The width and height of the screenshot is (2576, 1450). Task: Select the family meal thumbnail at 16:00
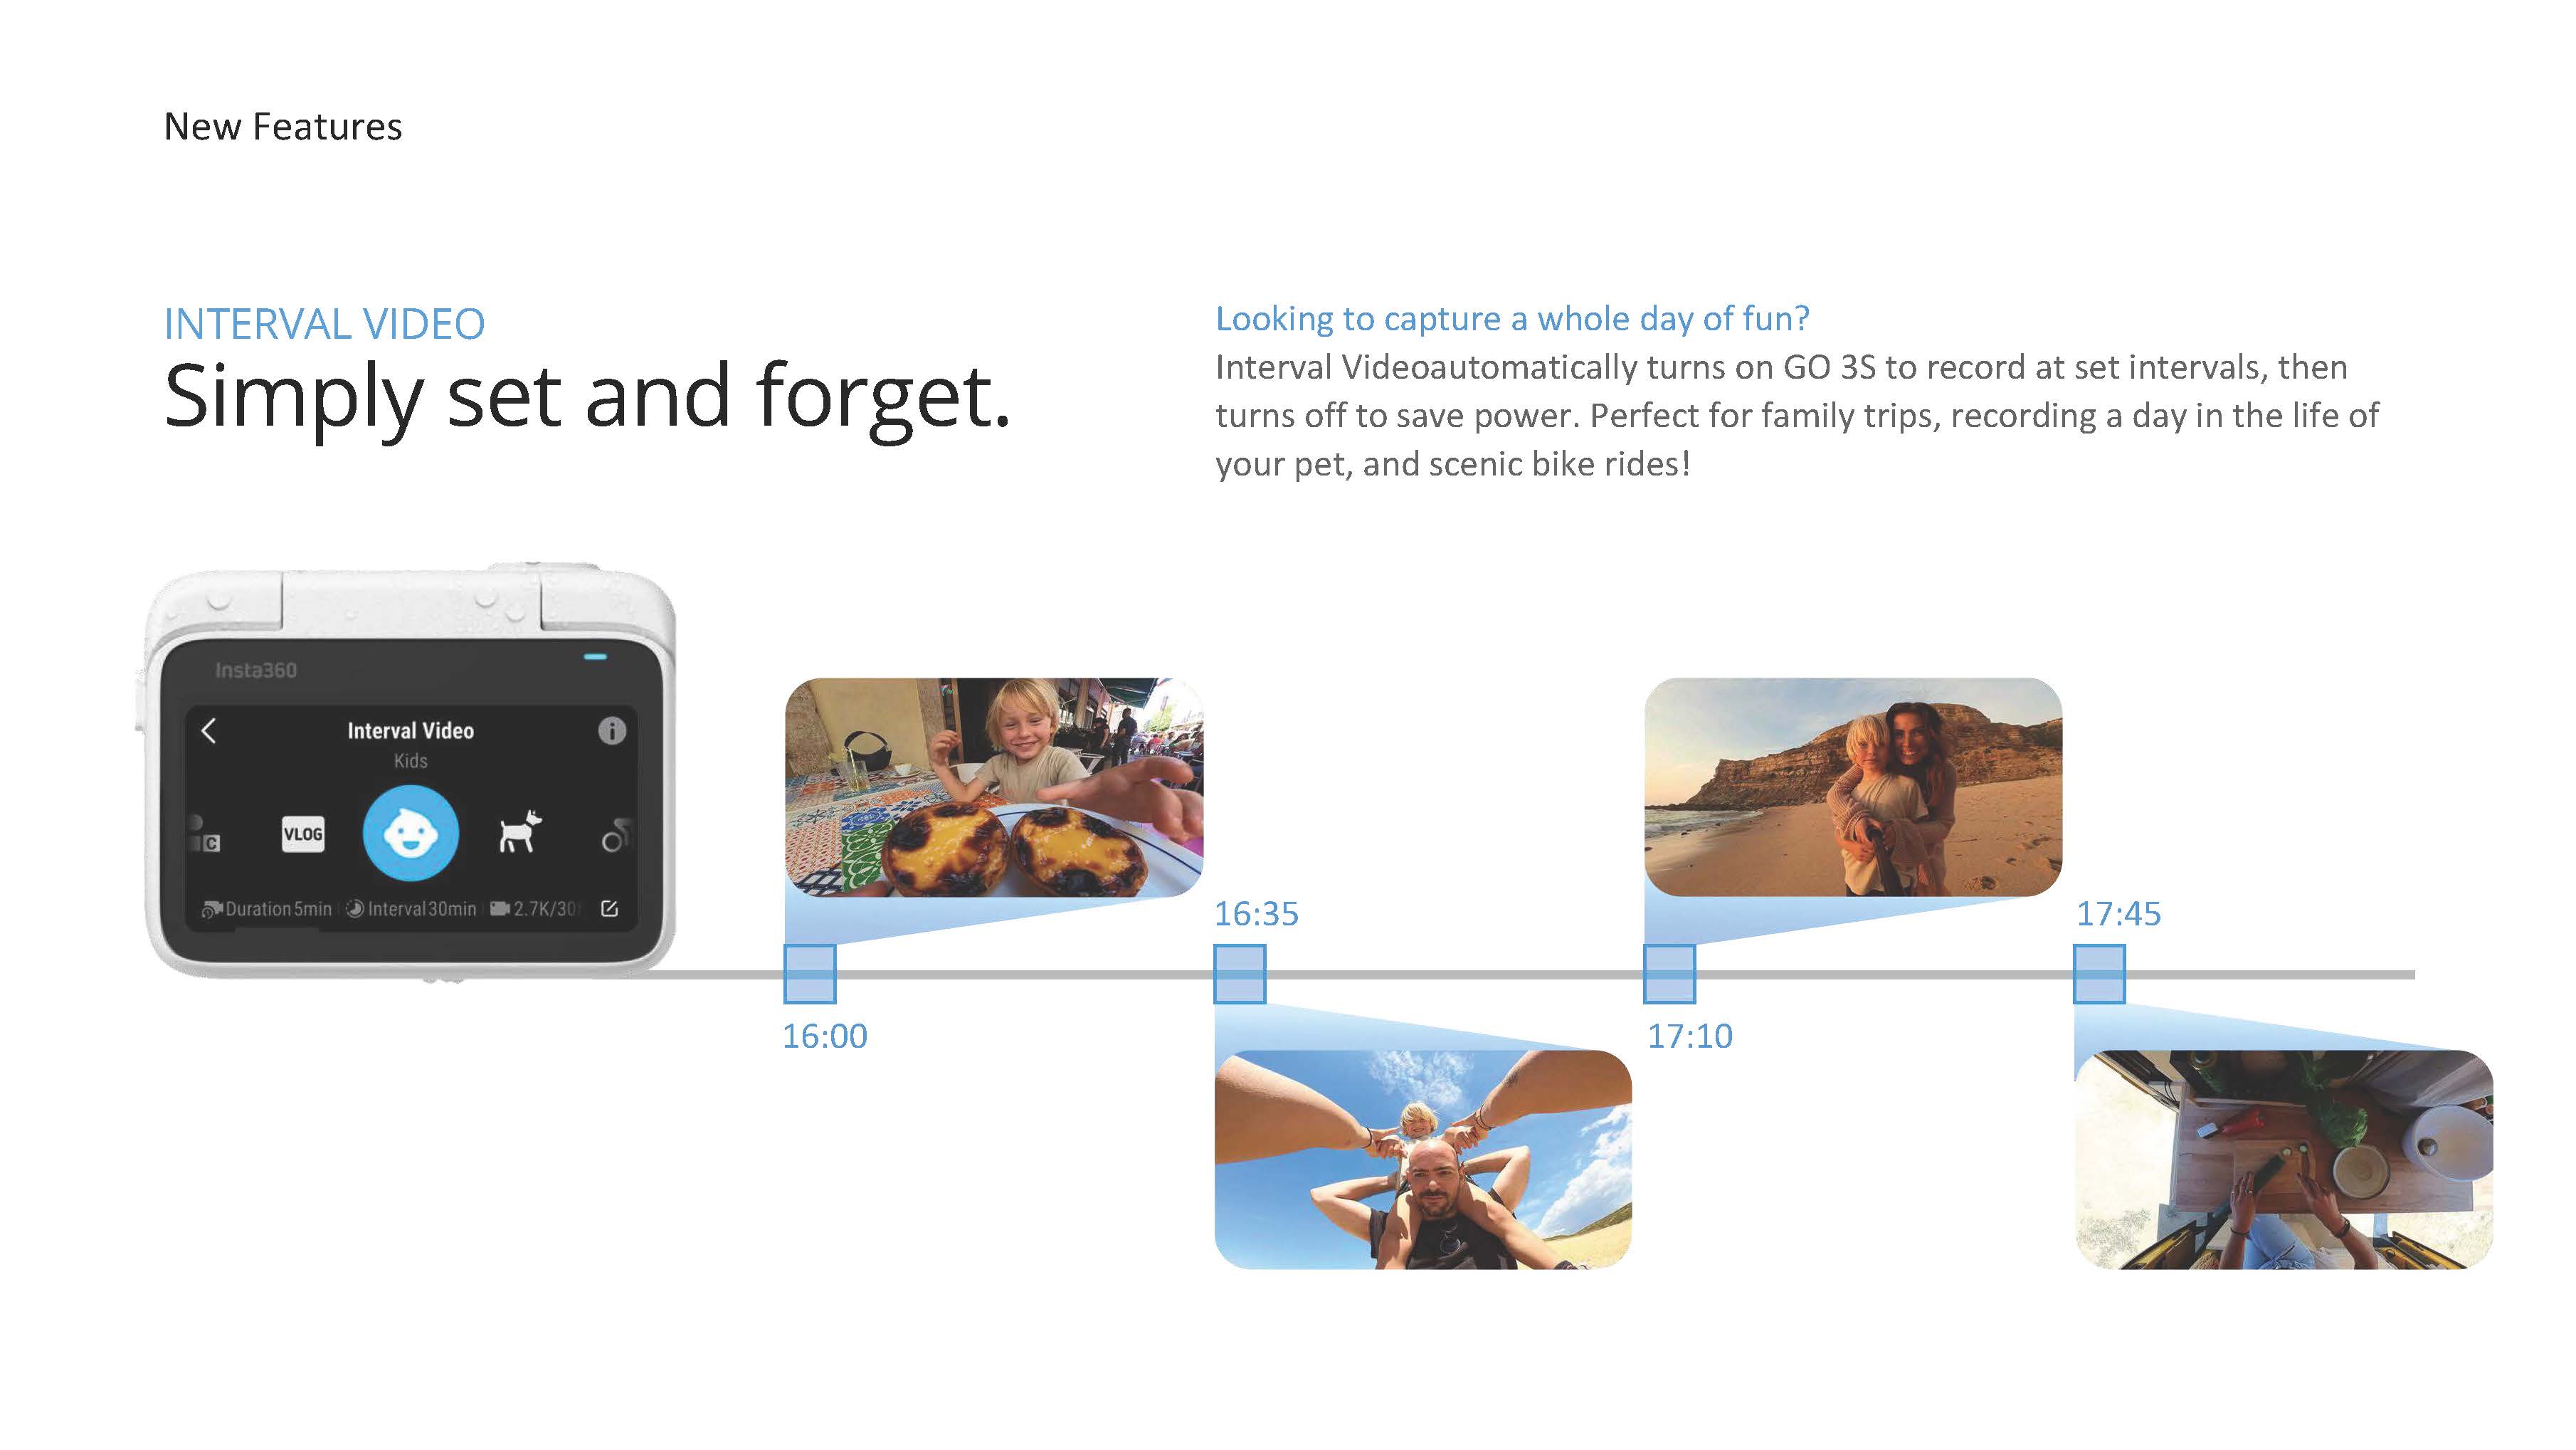[998, 795]
